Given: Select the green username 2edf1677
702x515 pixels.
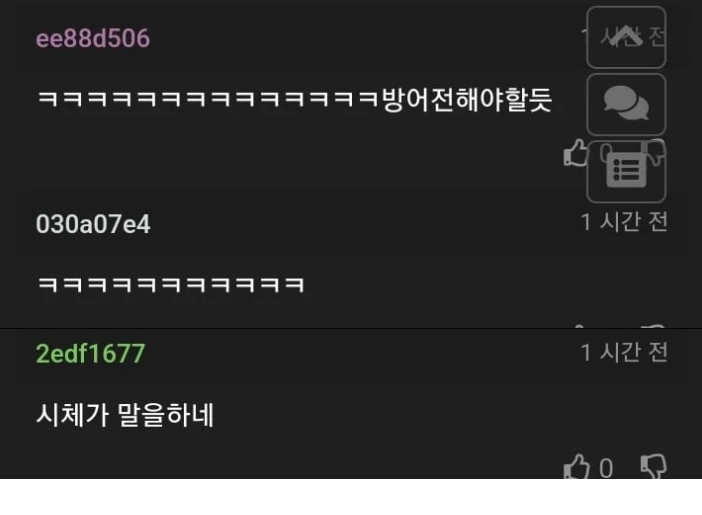Looking at the screenshot, I should pos(90,354).
